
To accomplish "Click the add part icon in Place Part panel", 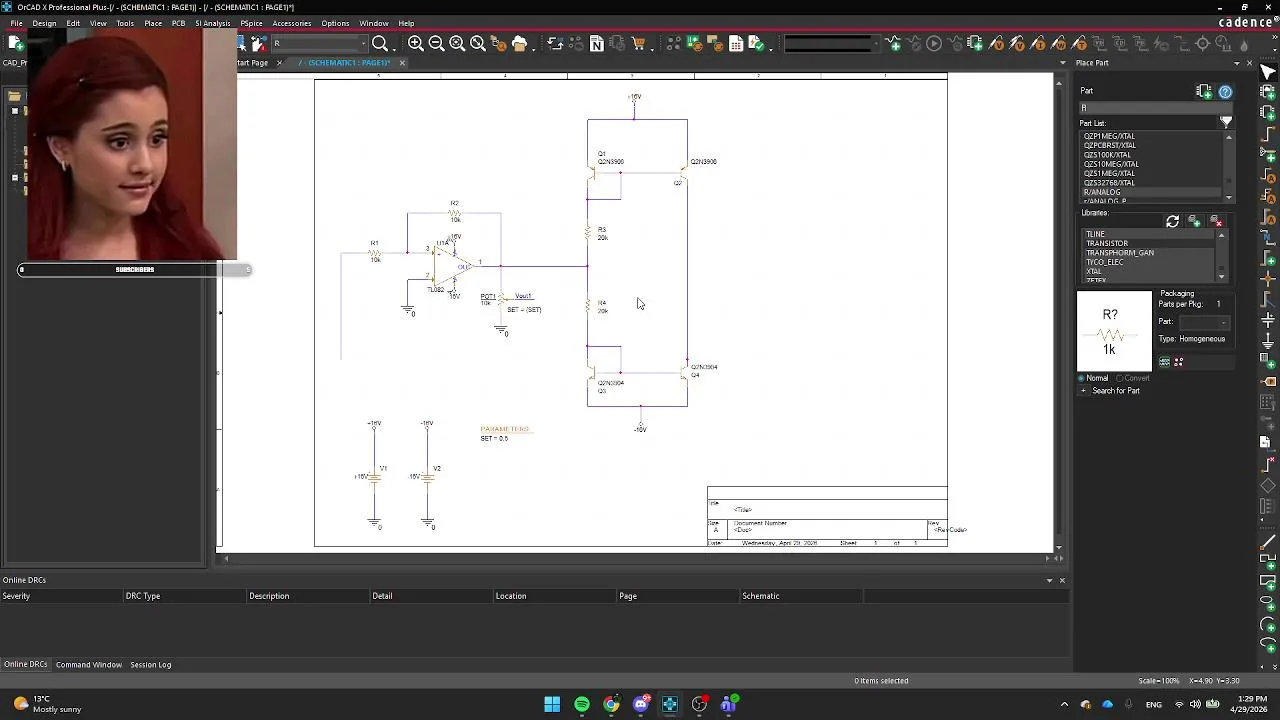I will click(x=1204, y=91).
